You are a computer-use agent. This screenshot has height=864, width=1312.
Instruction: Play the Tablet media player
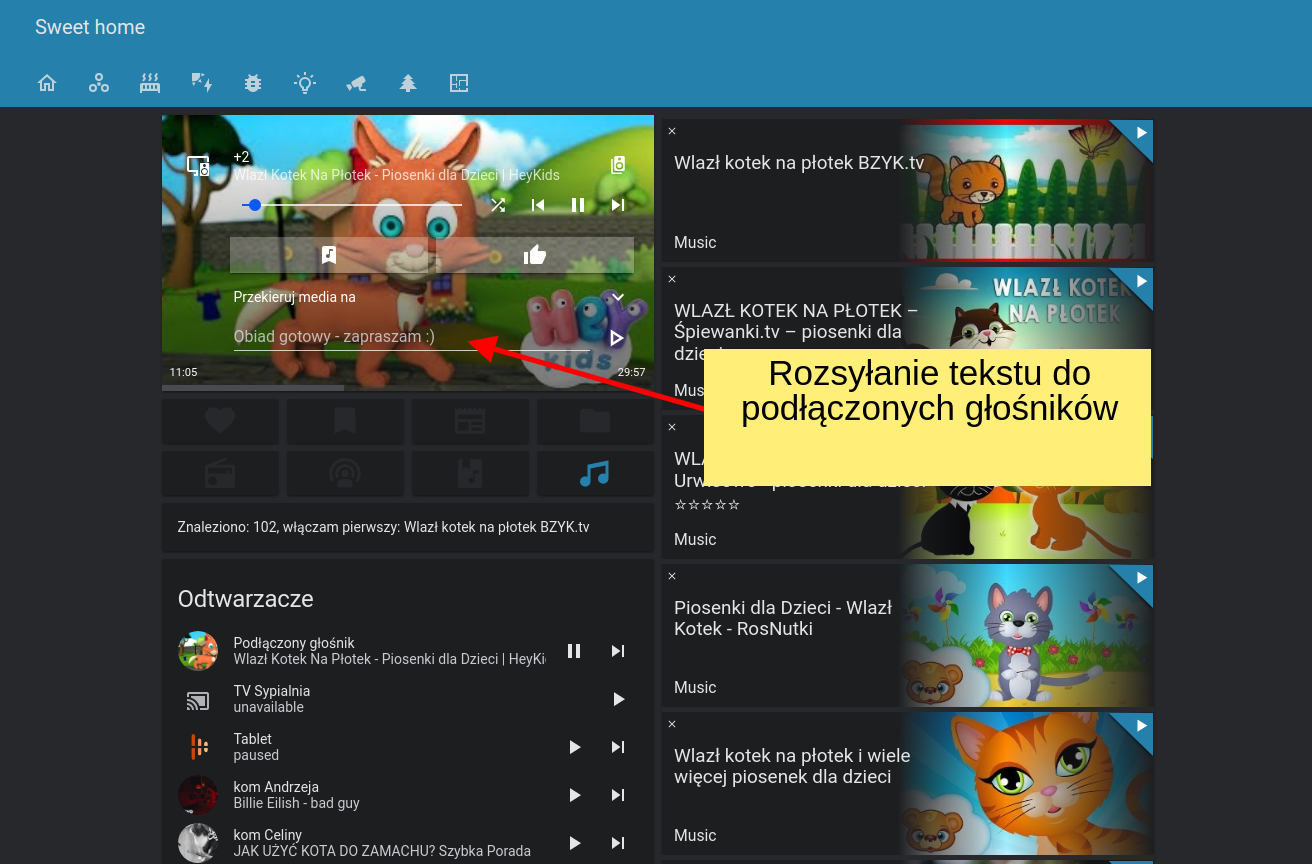point(575,747)
